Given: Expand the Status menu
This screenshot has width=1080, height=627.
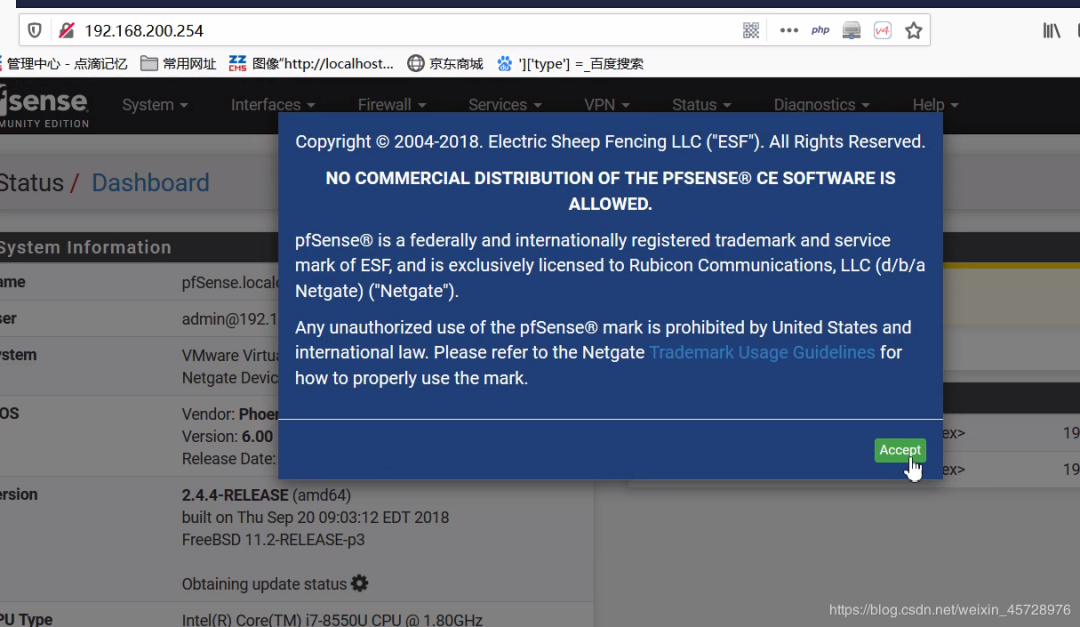Looking at the screenshot, I should click(701, 105).
